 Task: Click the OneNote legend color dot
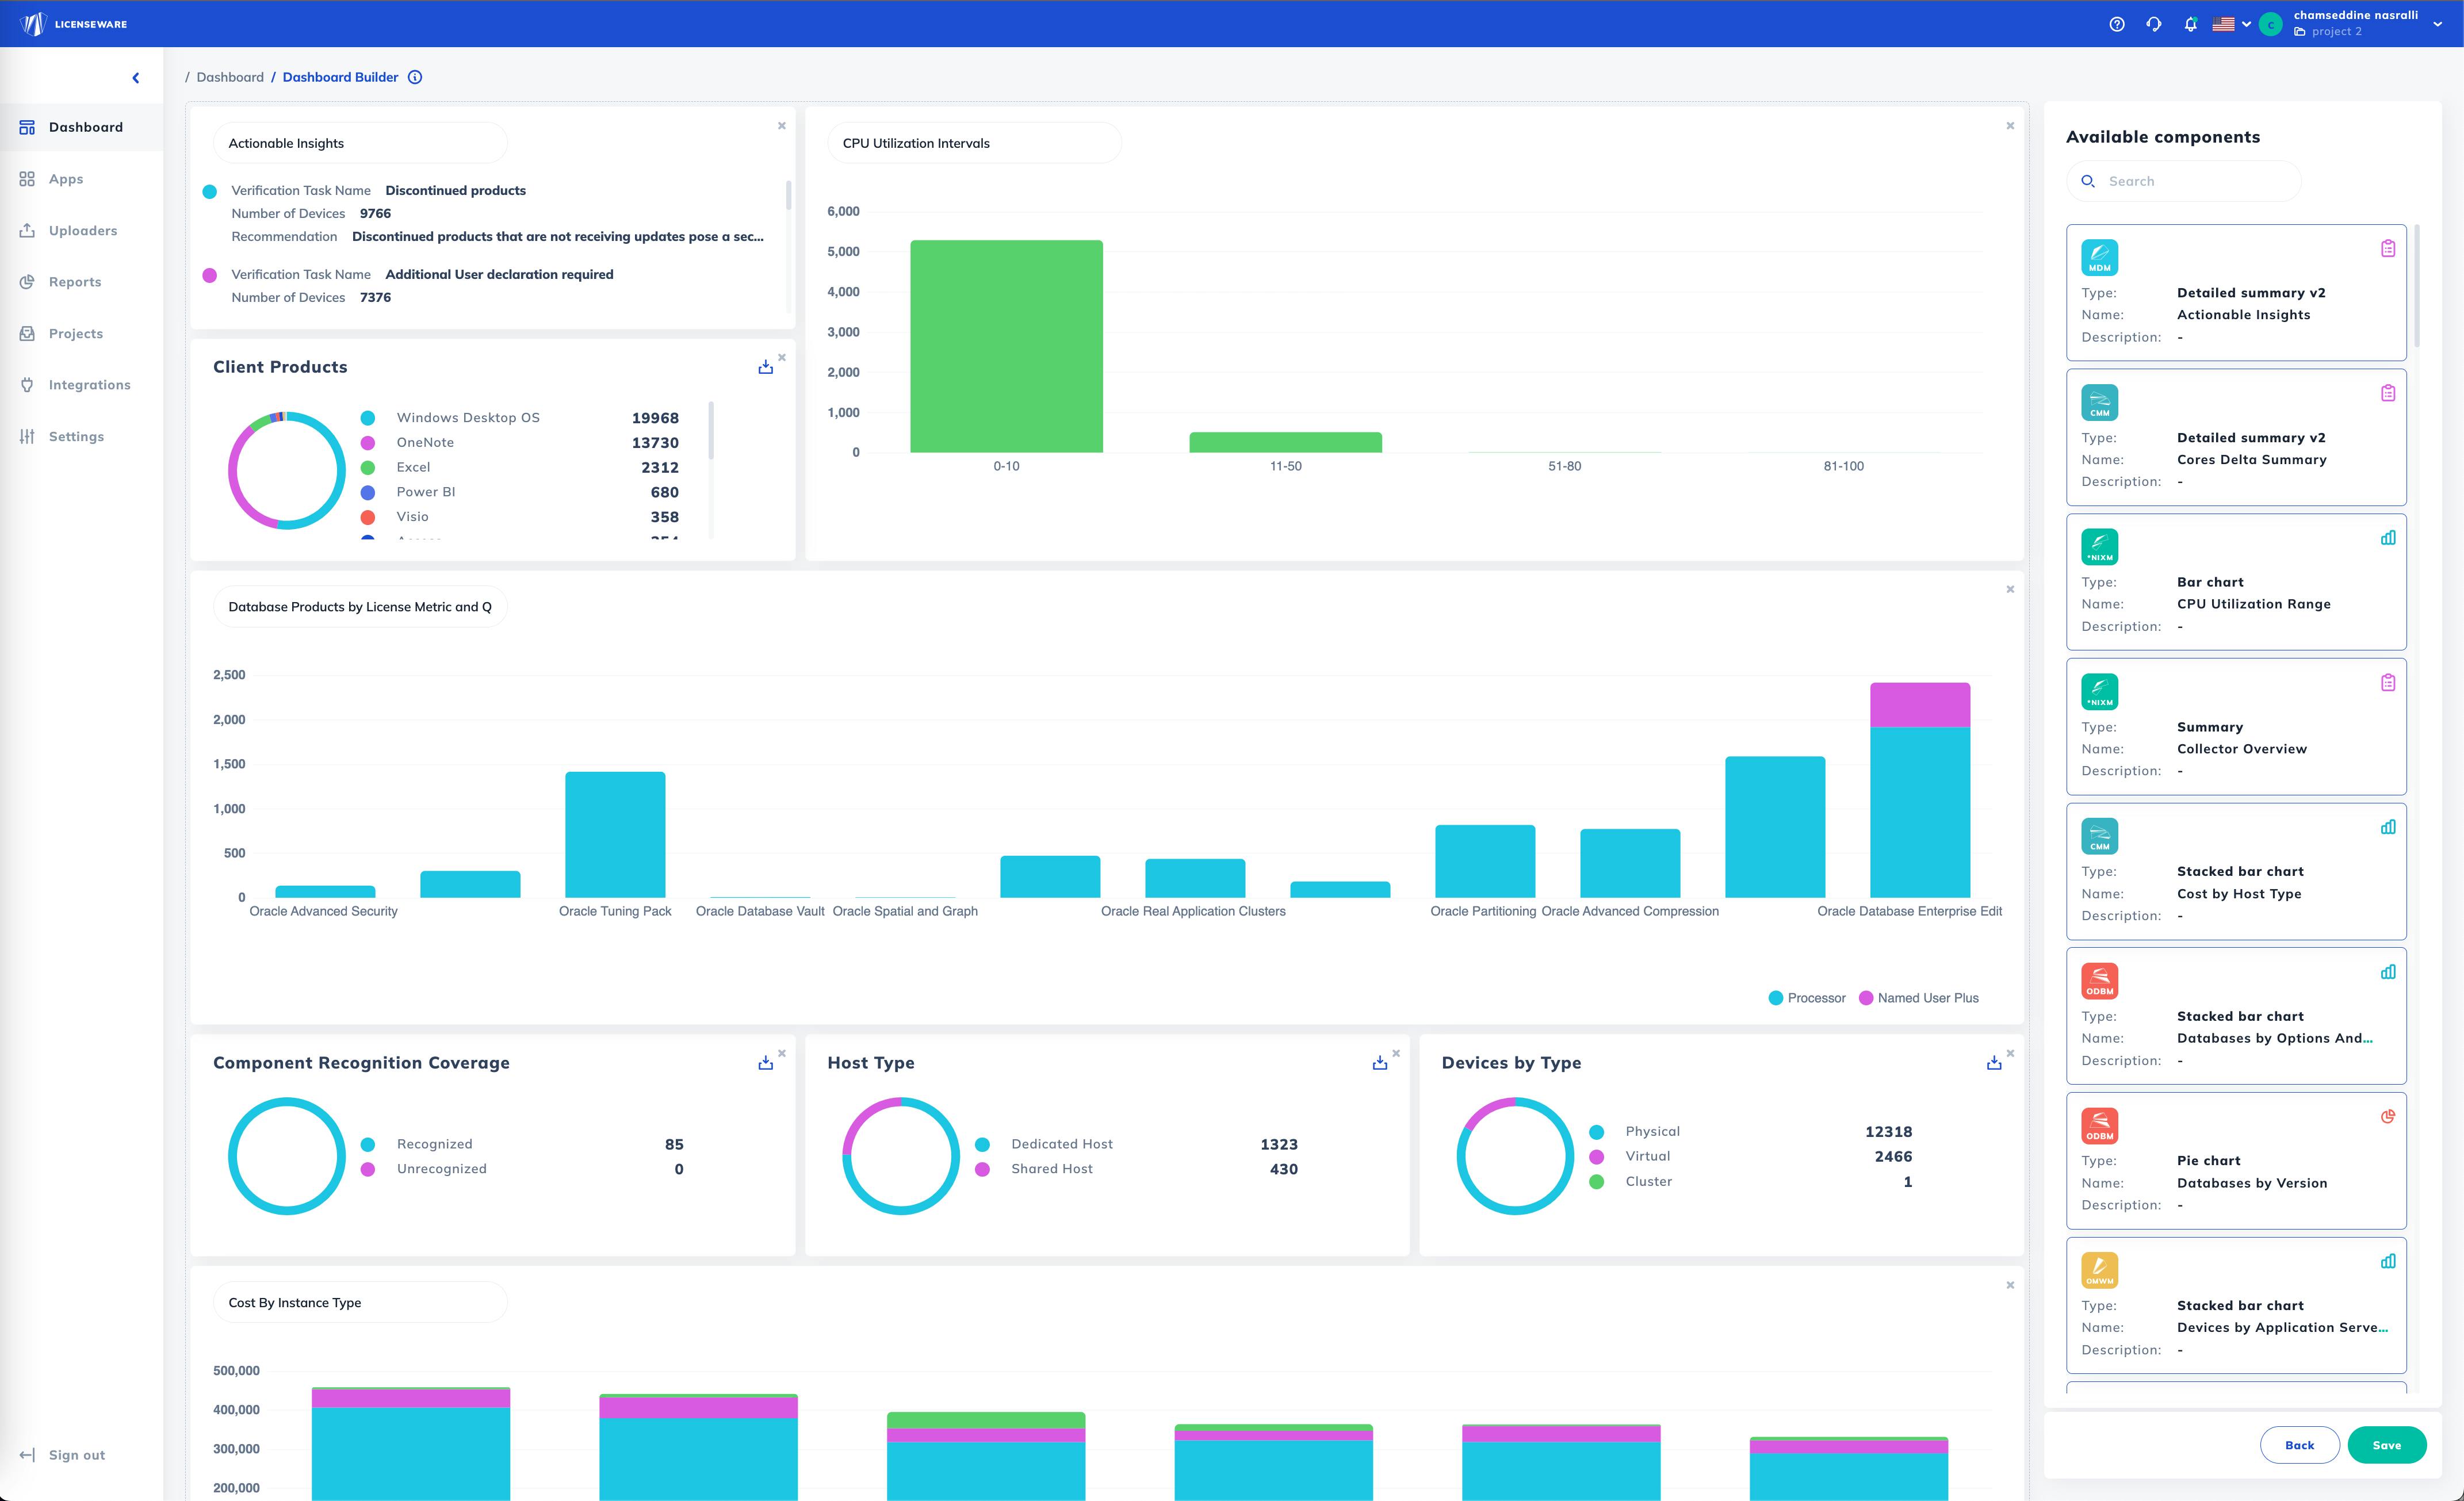(x=368, y=443)
